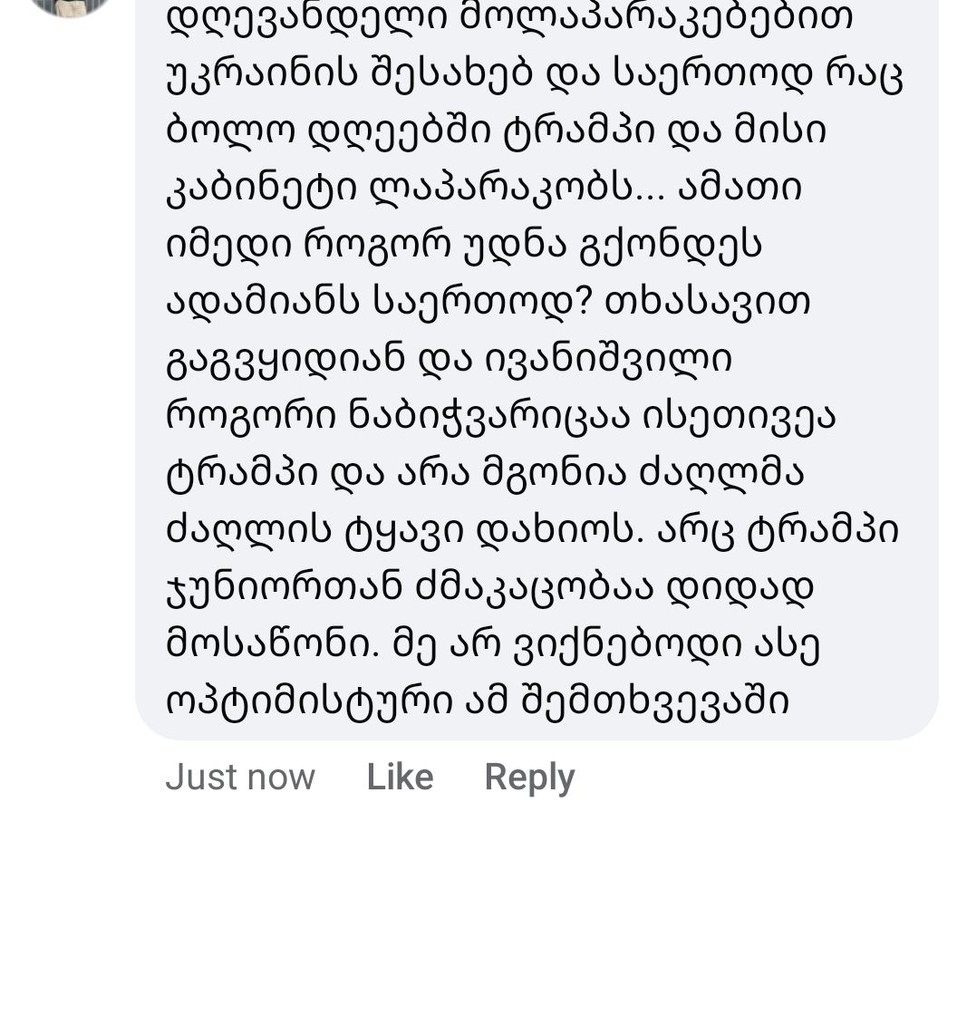Click the Like link under the comment
Image resolution: width=968 pixels, height=1024 pixels.
[399, 776]
